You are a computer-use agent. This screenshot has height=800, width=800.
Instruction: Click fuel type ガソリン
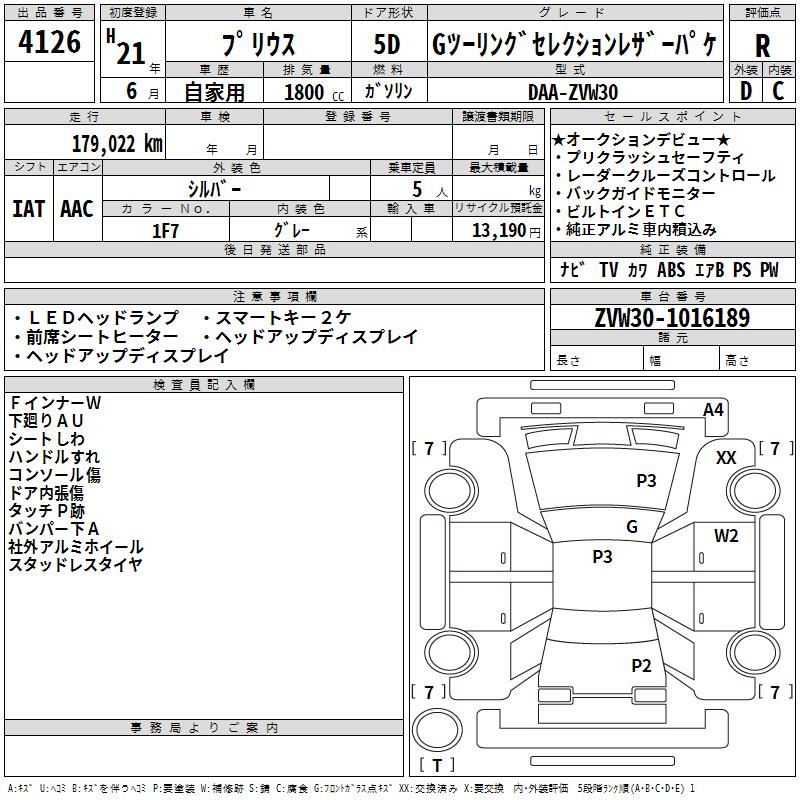click(388, 91)
